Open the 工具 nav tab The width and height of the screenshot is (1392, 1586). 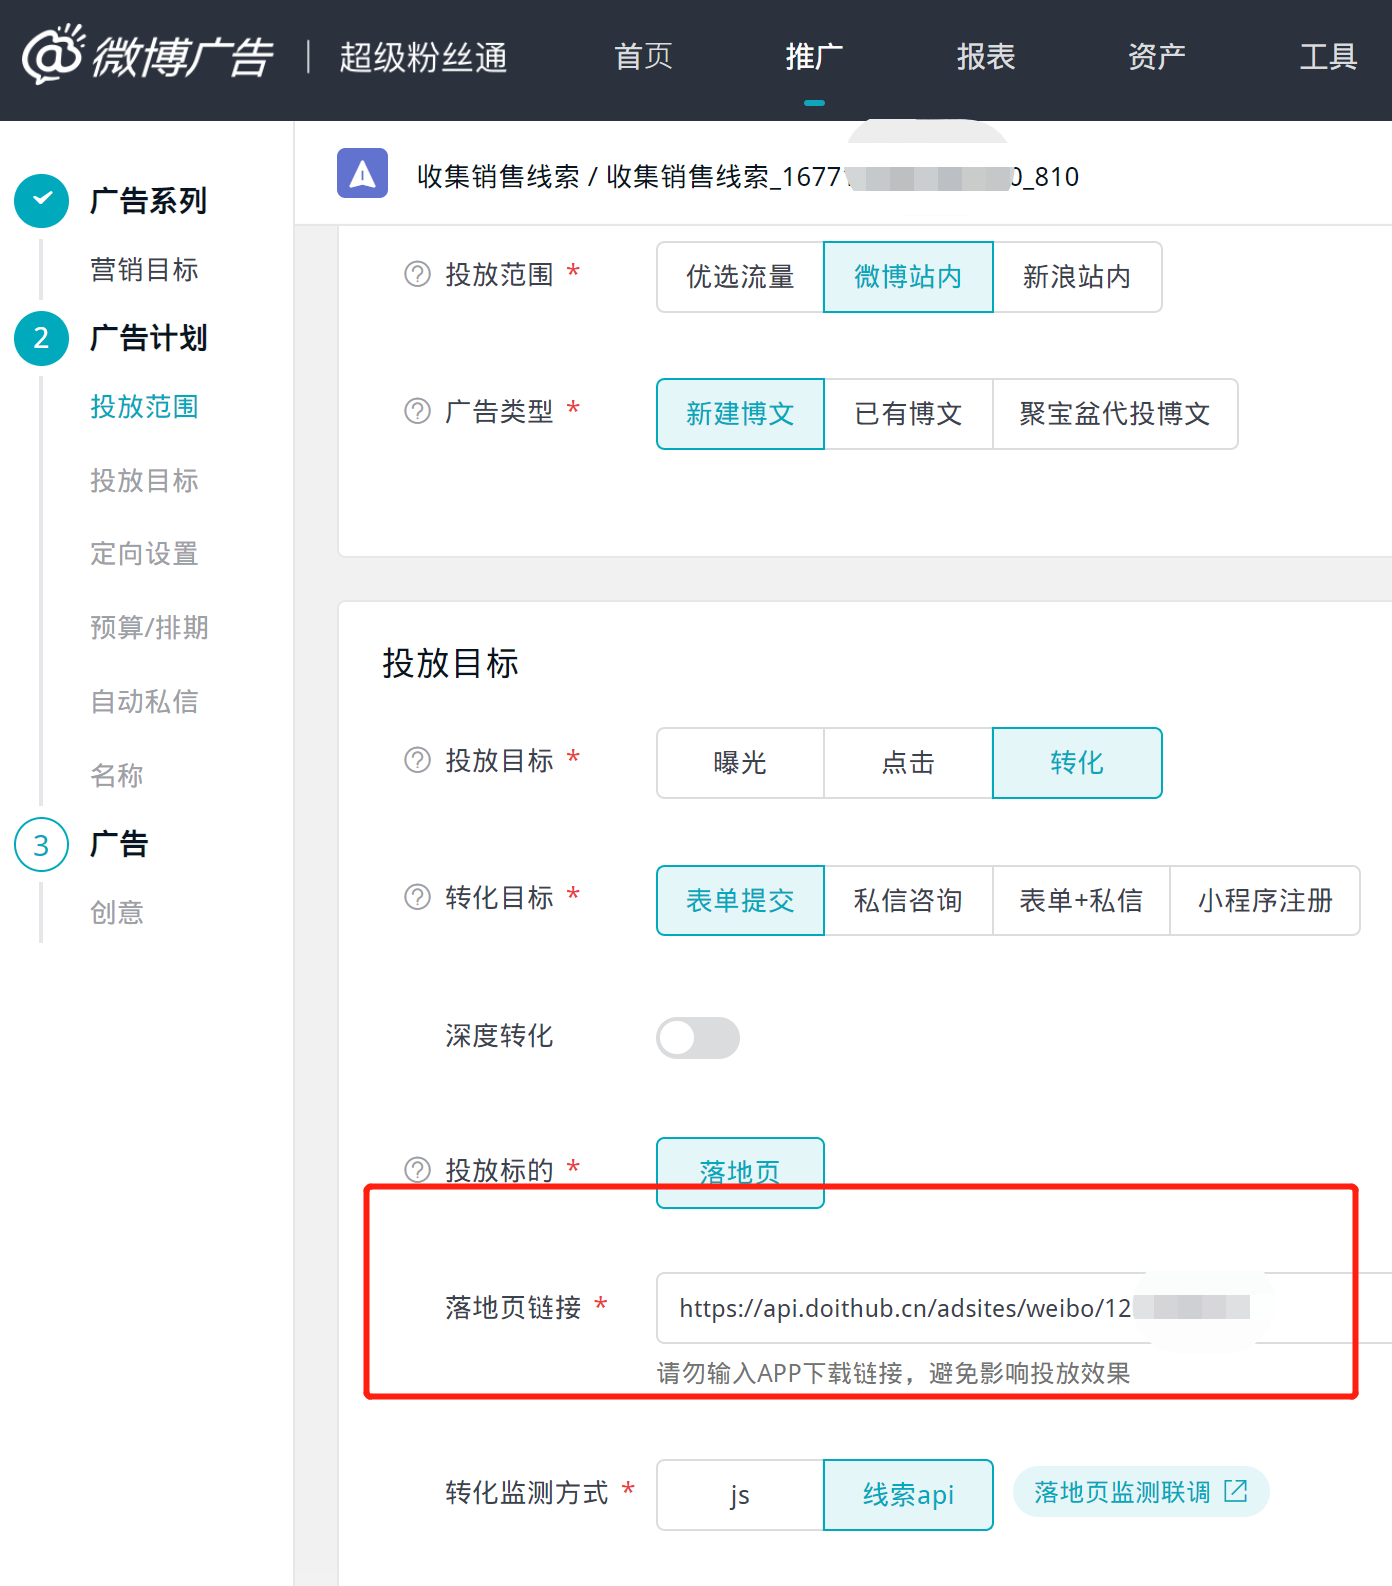1328,56
